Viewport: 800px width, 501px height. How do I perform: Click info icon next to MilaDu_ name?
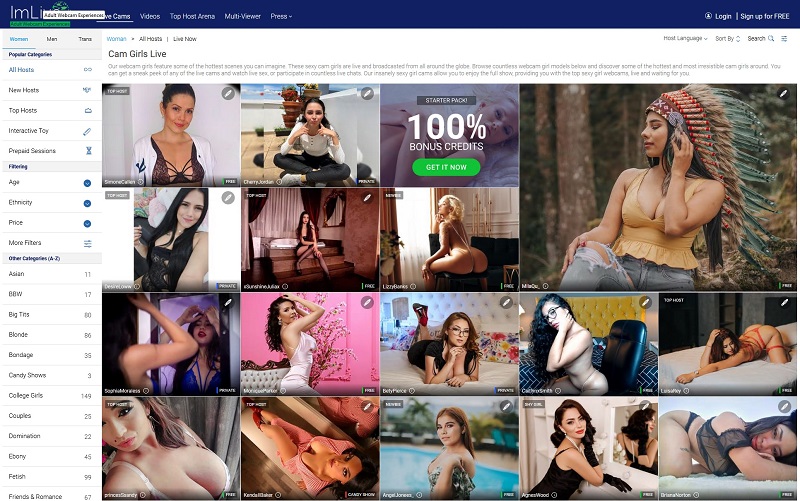coord(545,286)
